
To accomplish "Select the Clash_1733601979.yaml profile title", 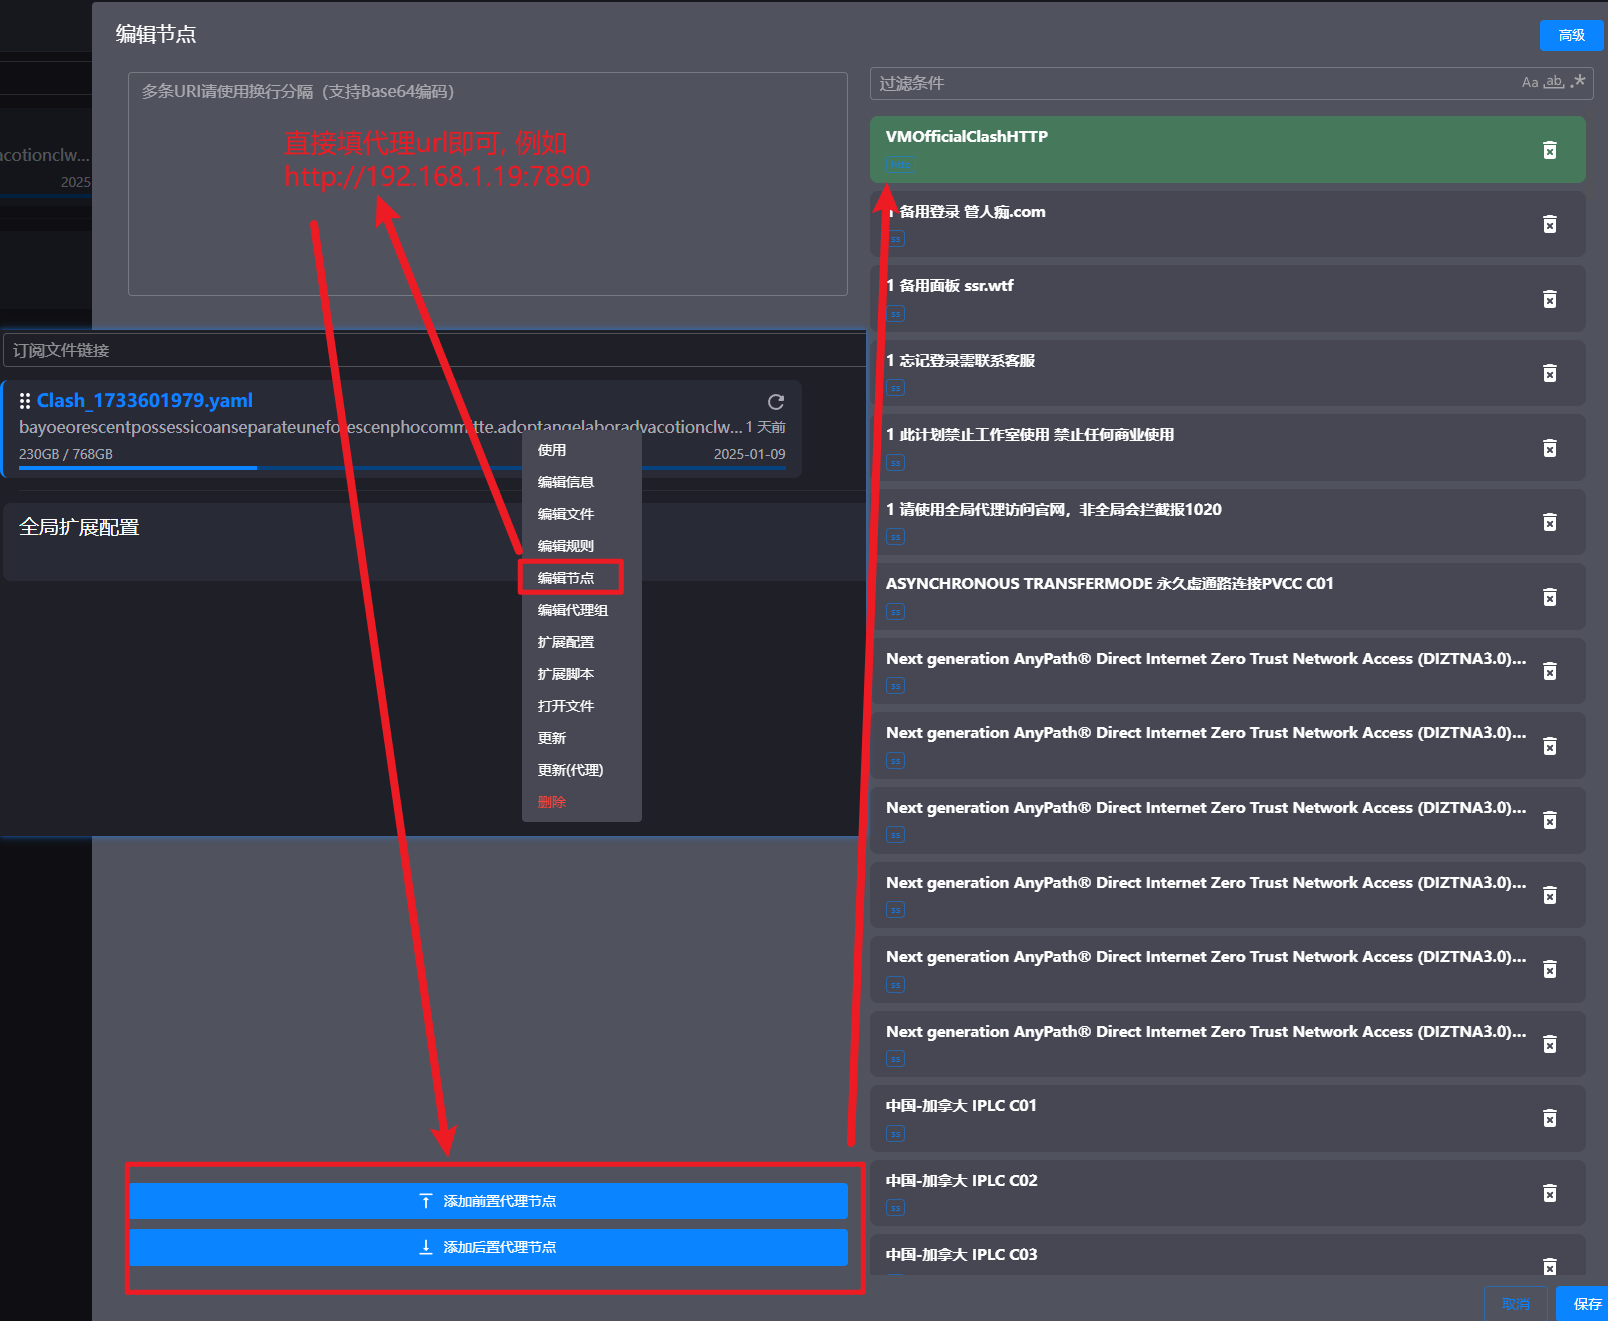I will (145, 401).
